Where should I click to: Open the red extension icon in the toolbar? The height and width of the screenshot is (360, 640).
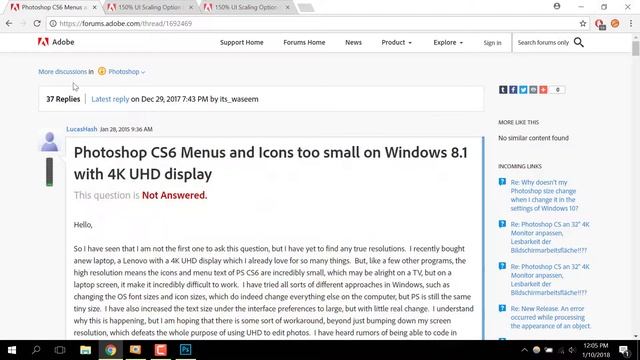[x=599, y=24]
